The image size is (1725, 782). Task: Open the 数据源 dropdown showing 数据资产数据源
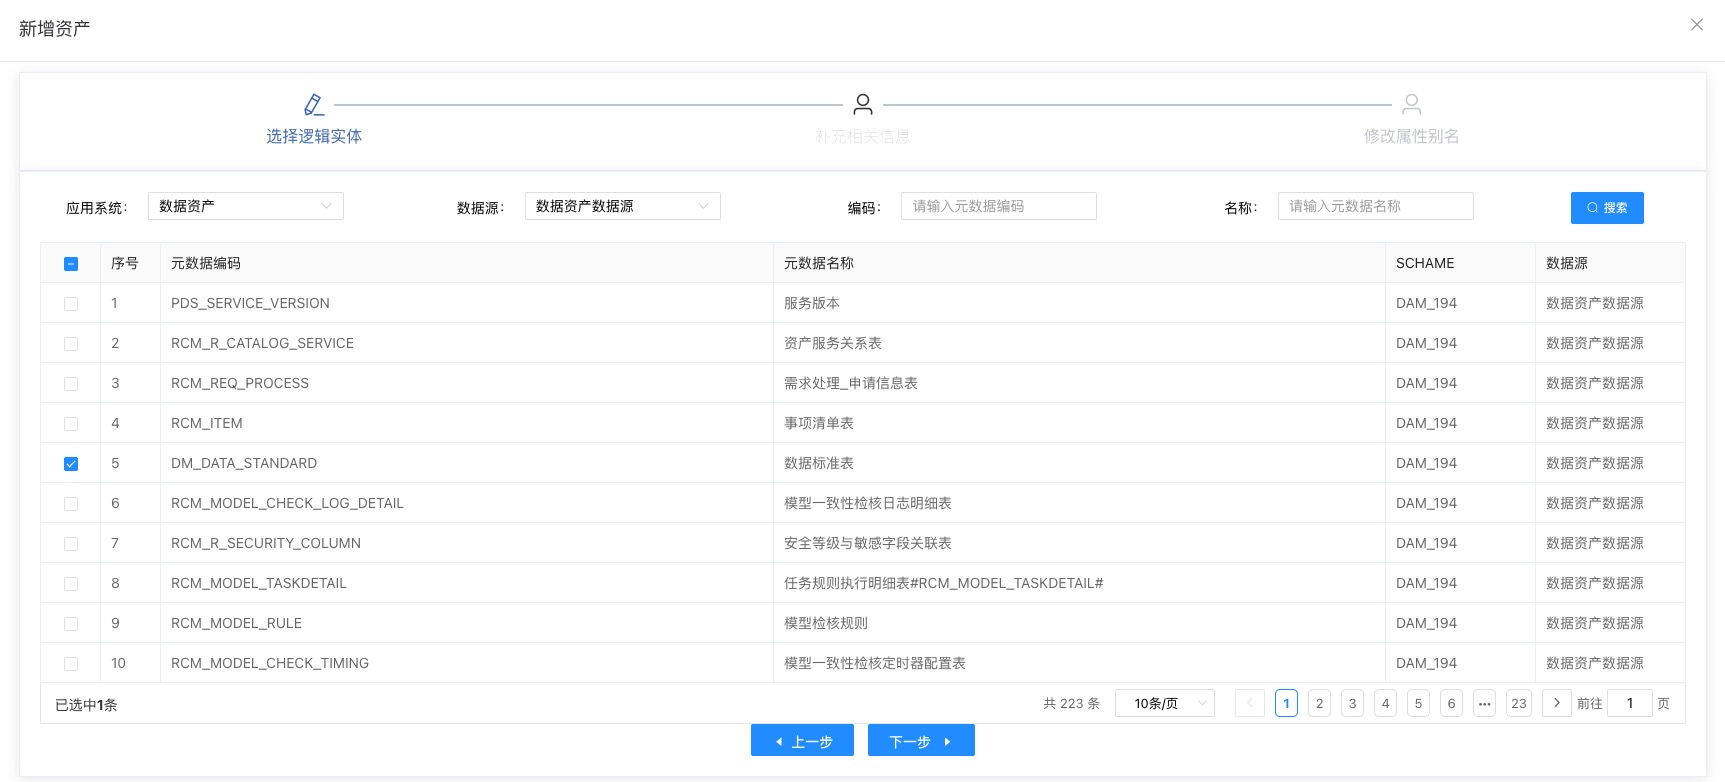(x=623, y=206)
